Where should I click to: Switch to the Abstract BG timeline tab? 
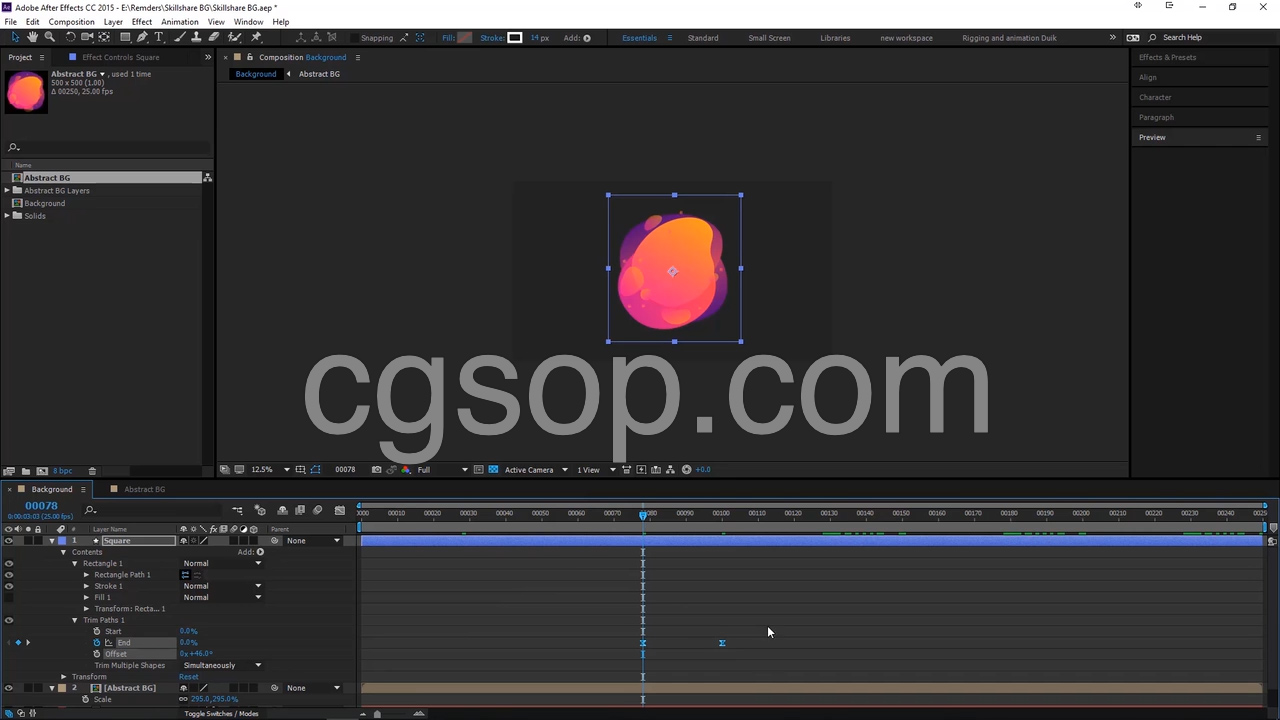144,489
